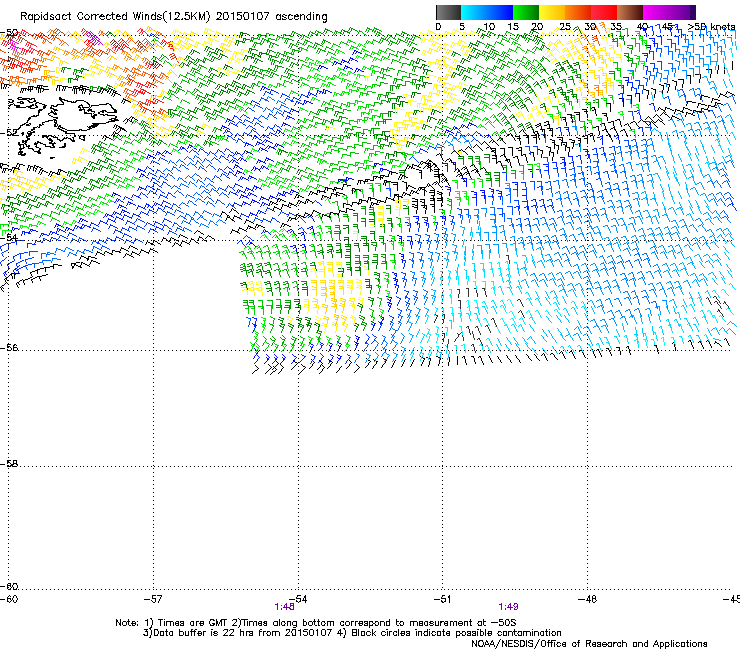Click the brown 35-40 knots legend color
740x650 pixels.
[630, 12]
